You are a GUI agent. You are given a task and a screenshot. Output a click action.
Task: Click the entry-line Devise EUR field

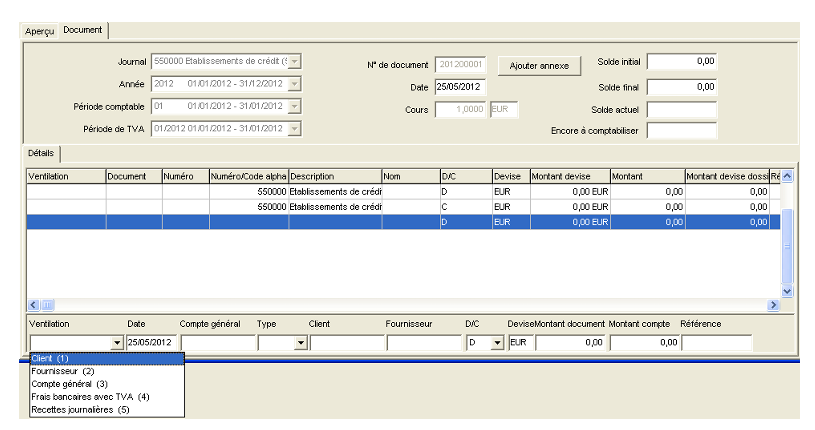[x=520, y=342]
